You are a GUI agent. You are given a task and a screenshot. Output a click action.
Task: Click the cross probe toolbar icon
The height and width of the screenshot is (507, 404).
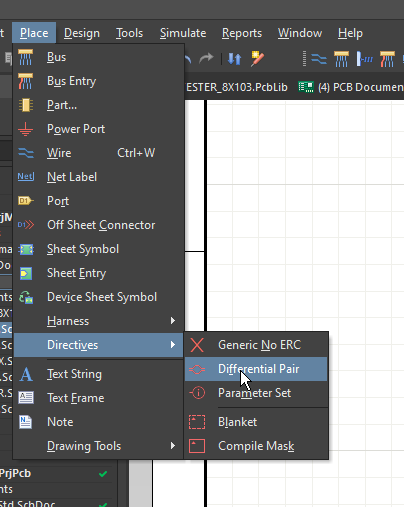pos(257,59)
